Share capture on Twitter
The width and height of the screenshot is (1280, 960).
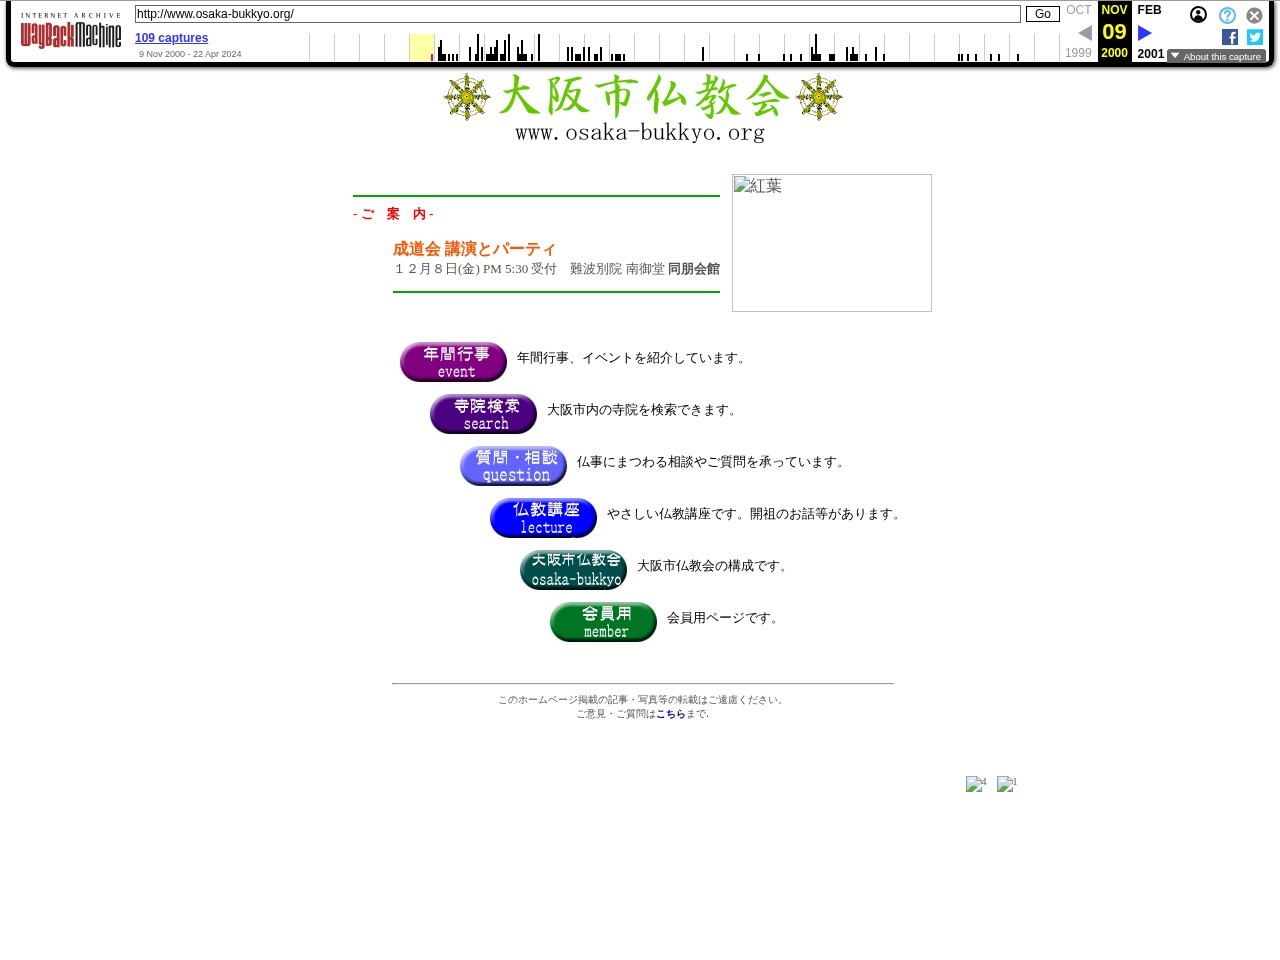[1255, 37]
